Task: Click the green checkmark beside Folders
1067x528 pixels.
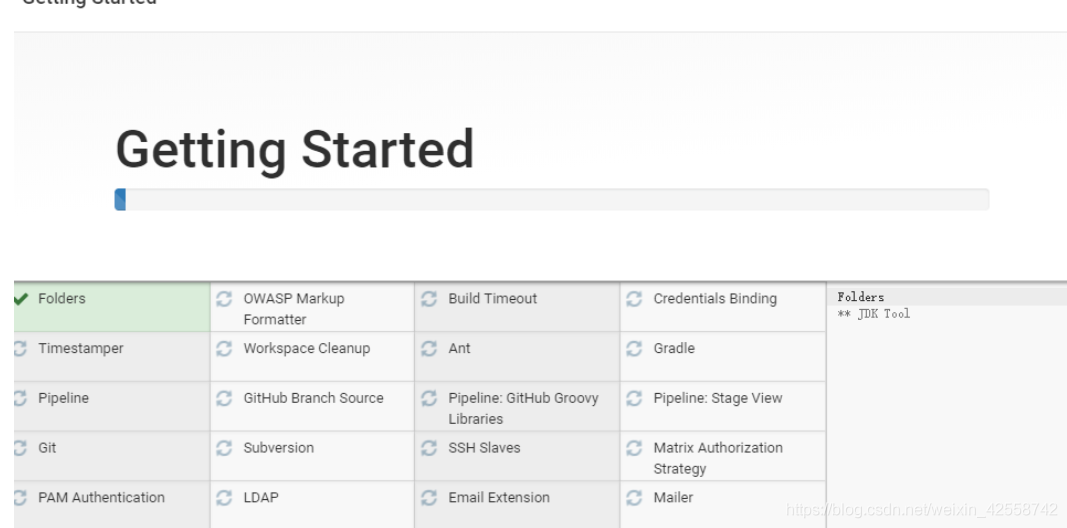Action: tap(20, 299)
